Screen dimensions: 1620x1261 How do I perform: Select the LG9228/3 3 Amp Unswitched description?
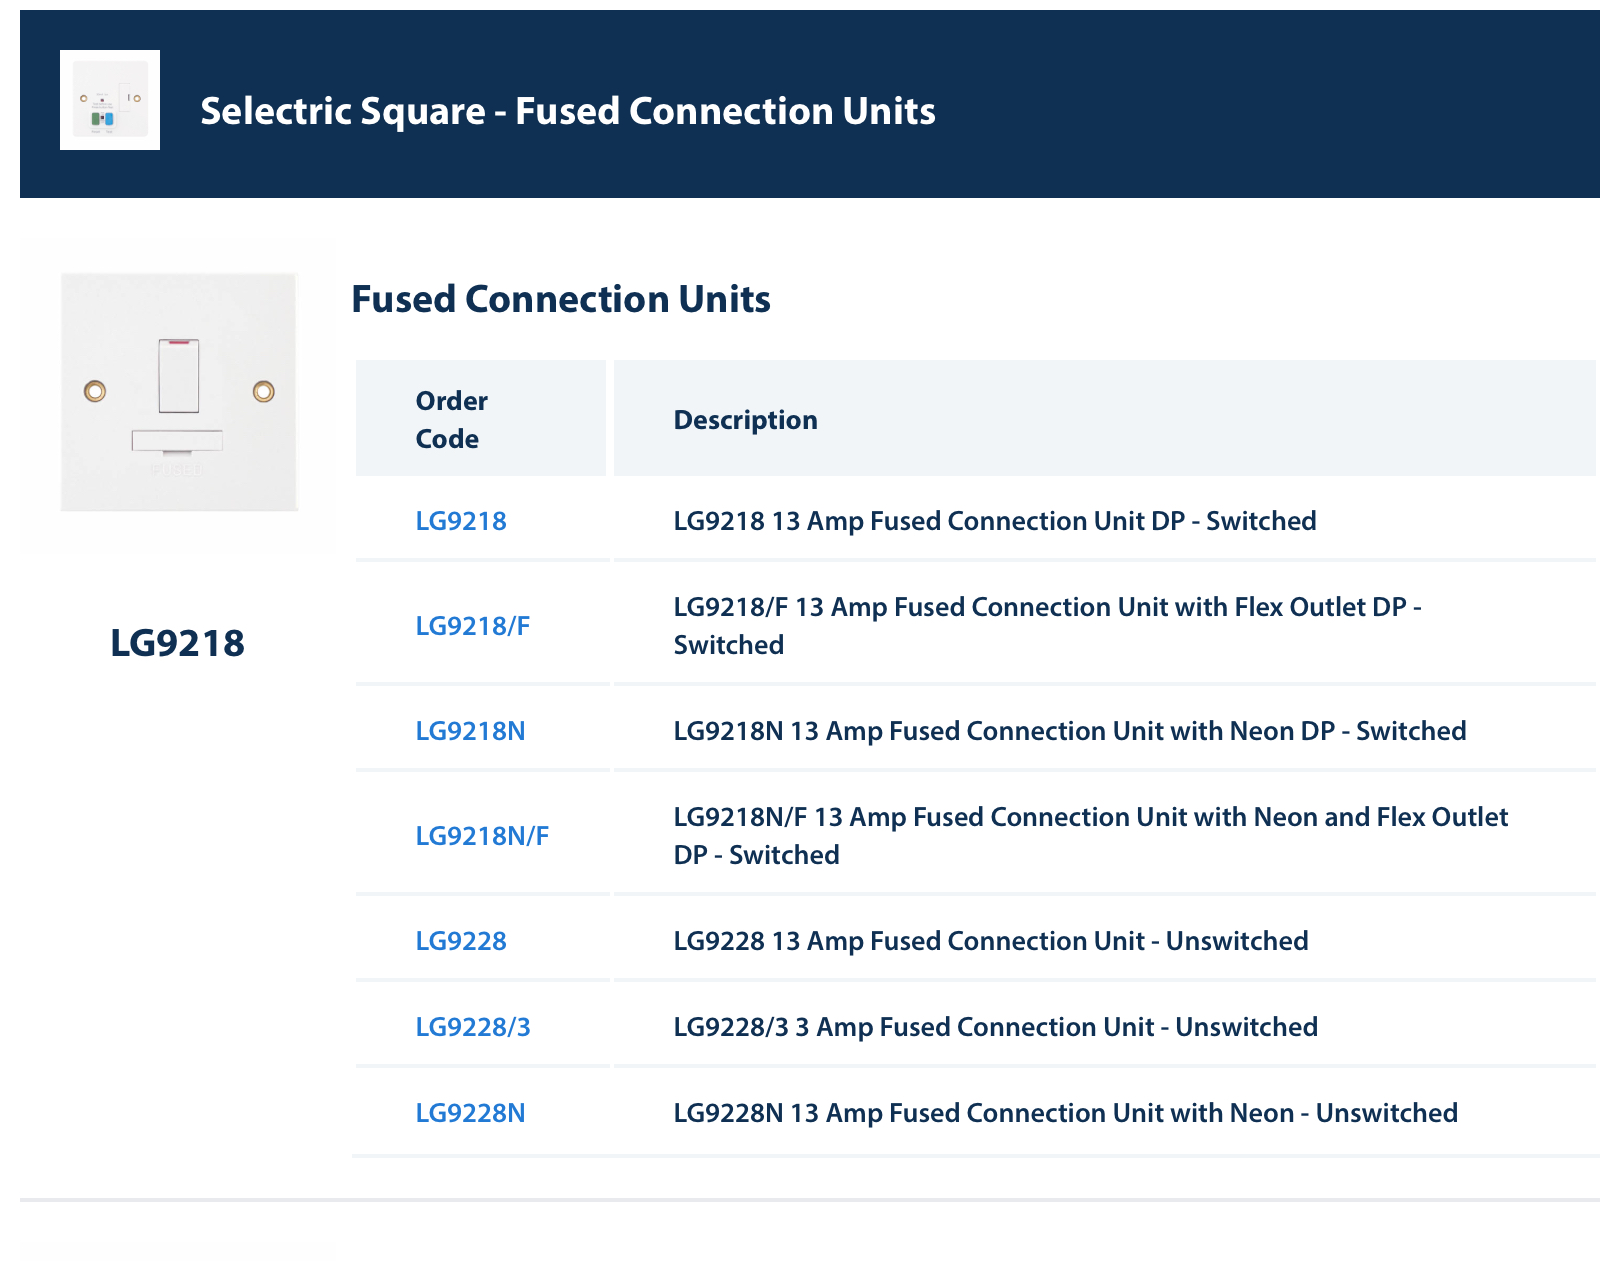click(x=996, y=1027)
